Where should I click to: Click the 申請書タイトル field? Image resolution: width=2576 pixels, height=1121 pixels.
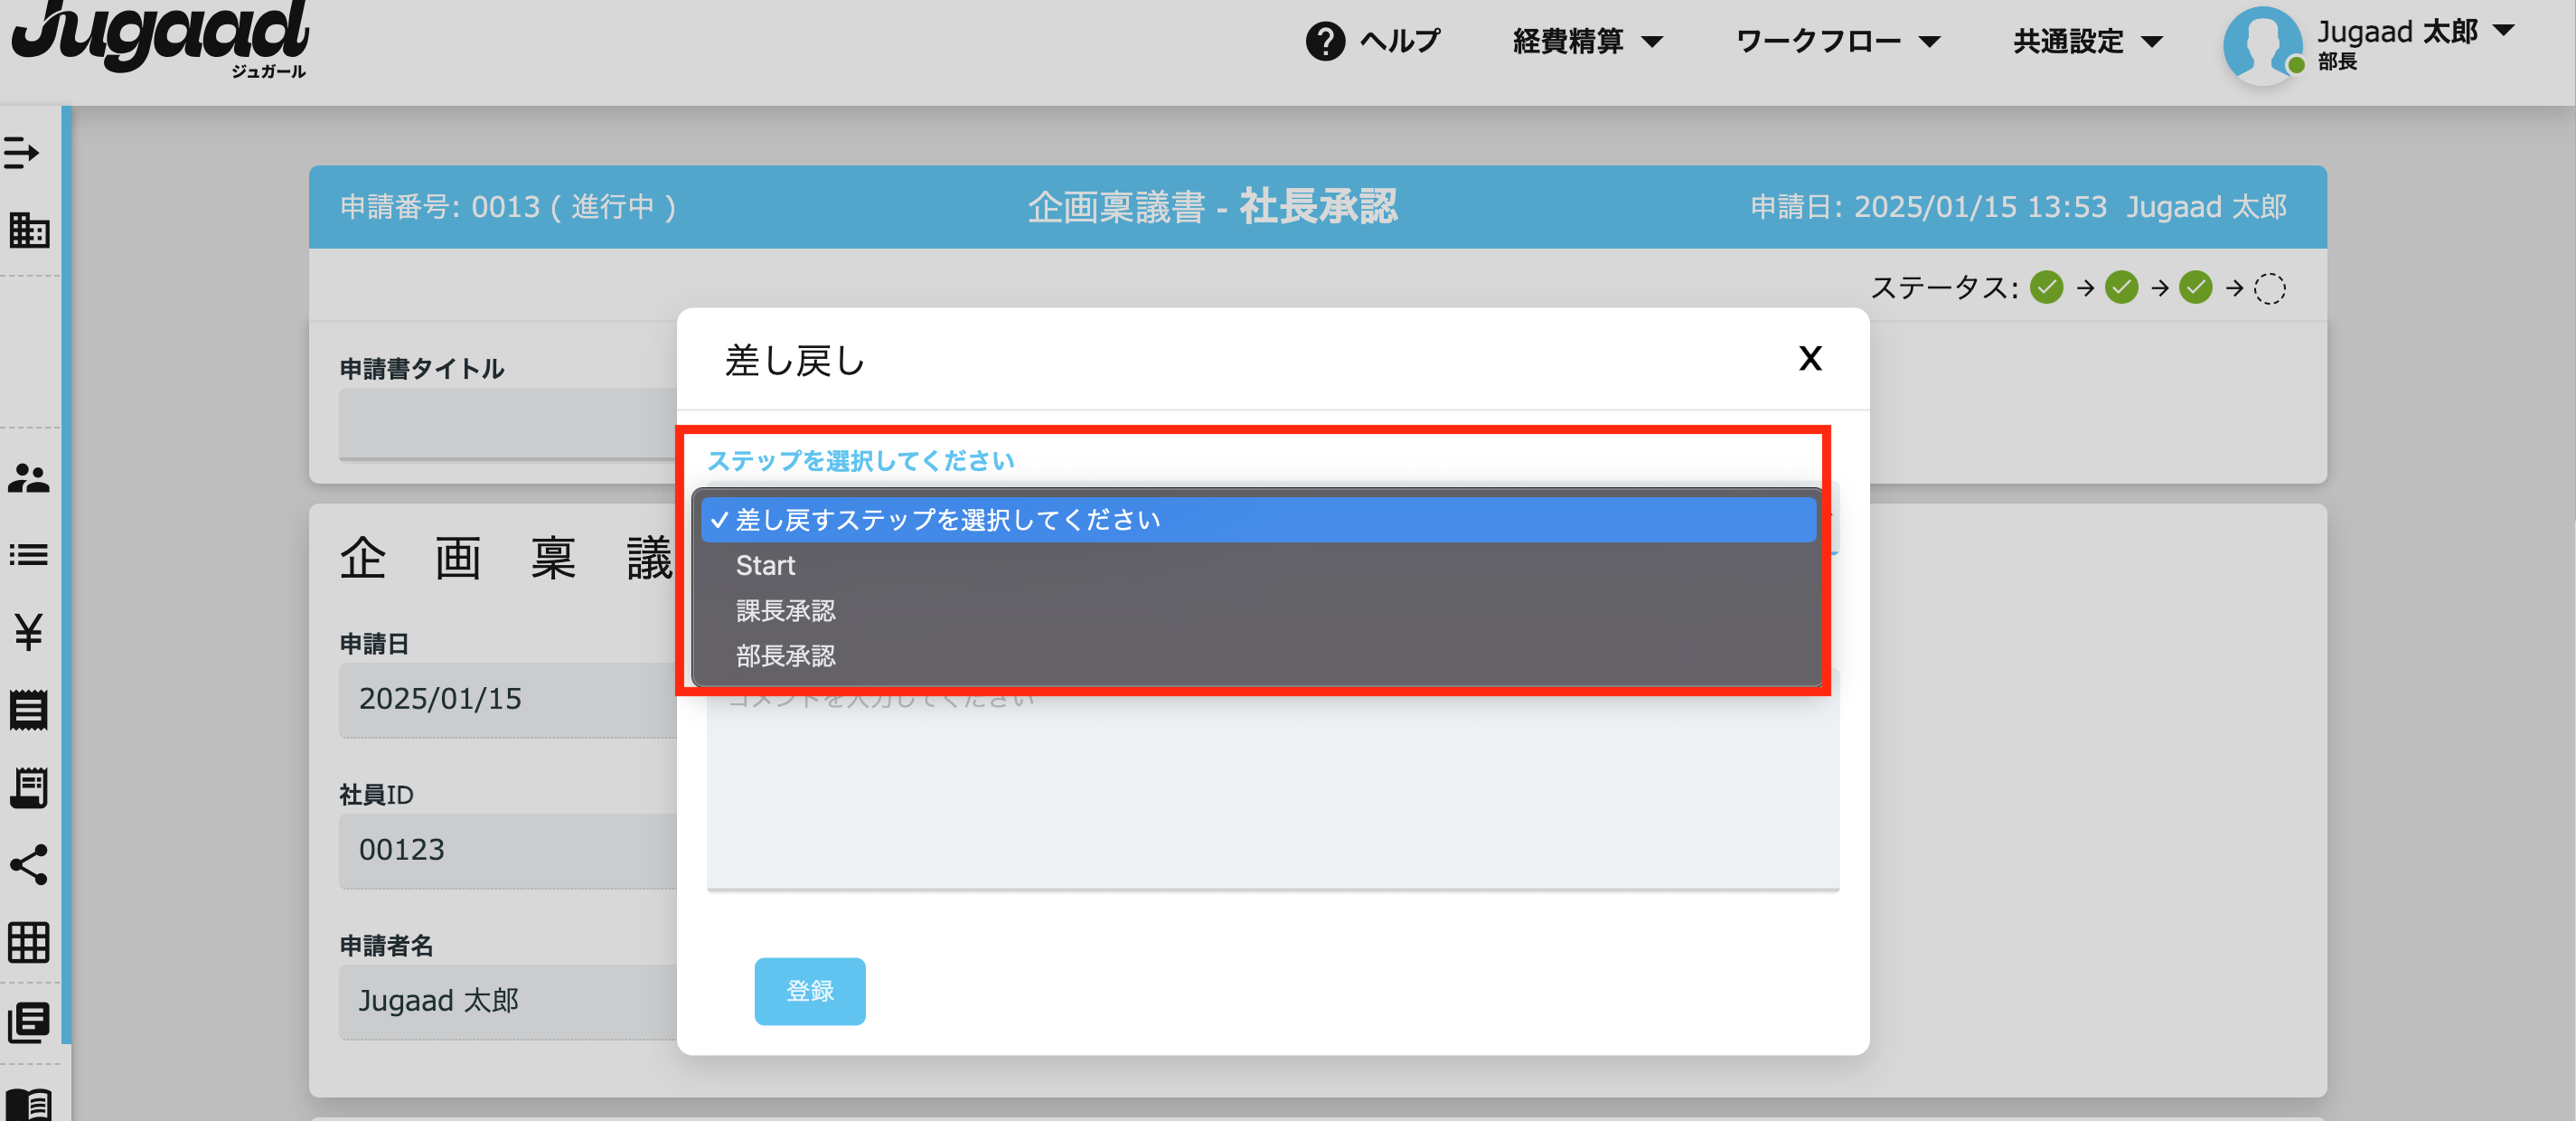(x=508, y=424)
